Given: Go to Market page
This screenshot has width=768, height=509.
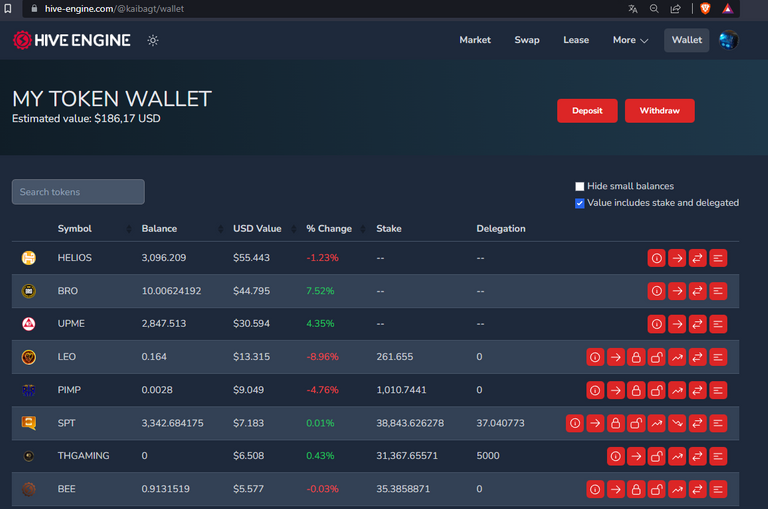Looking at the screenshot, I should point(475,40).
